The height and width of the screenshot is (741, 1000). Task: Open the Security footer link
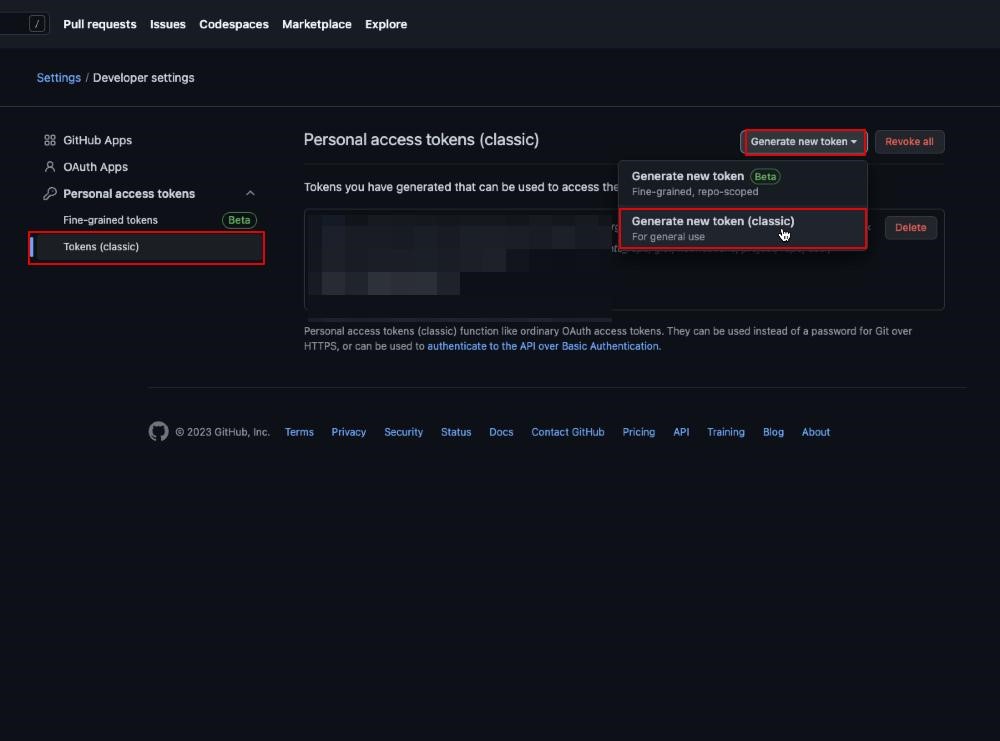[404, 432]
